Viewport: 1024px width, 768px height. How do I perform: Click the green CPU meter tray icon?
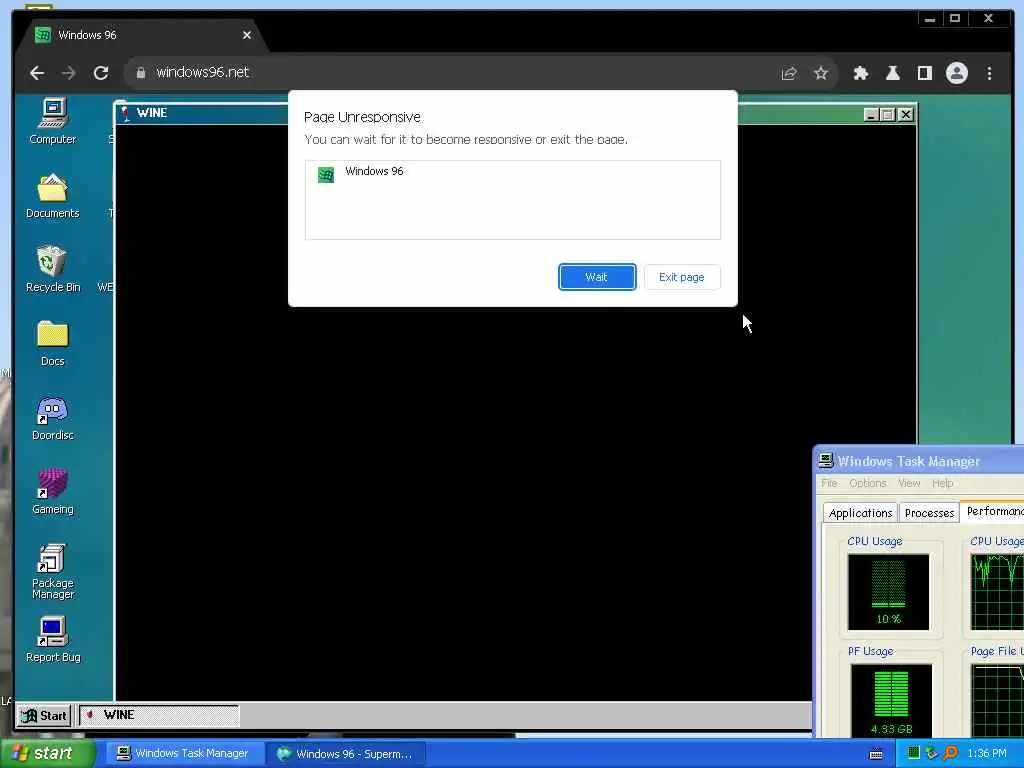pyautogui.click(x=914, y=753)
